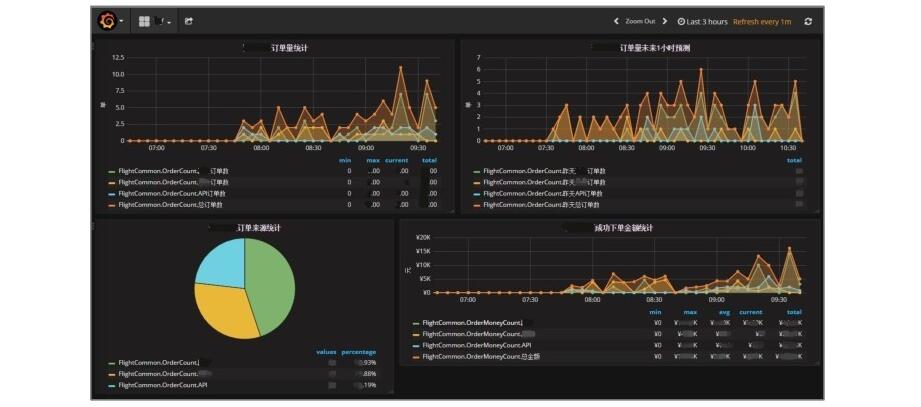Click the yellow color swatch in pie chart legend
This screenshot has height=407, width=921.
click(112, 374)
